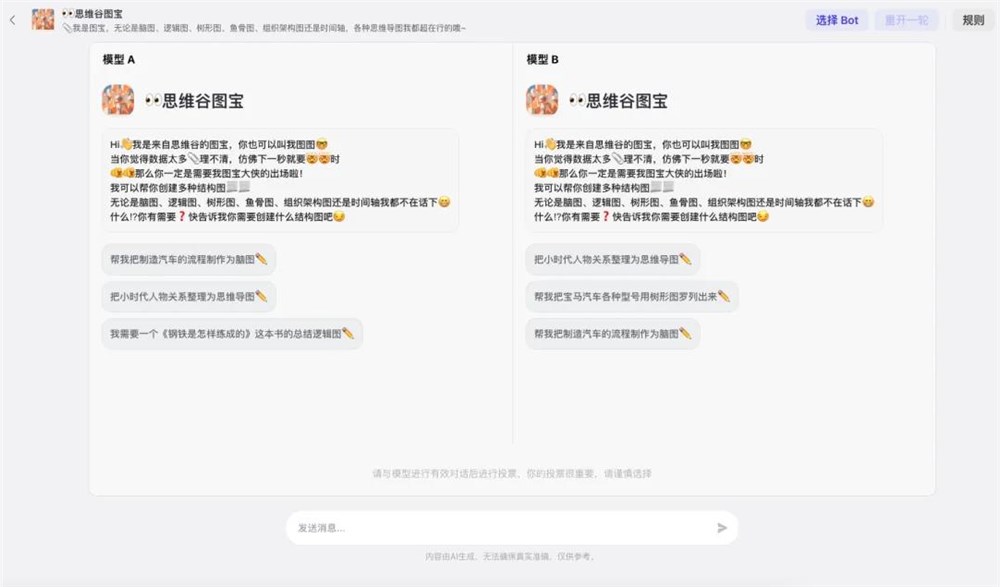Click the bot avatar in the top header

tap(42, 19)
